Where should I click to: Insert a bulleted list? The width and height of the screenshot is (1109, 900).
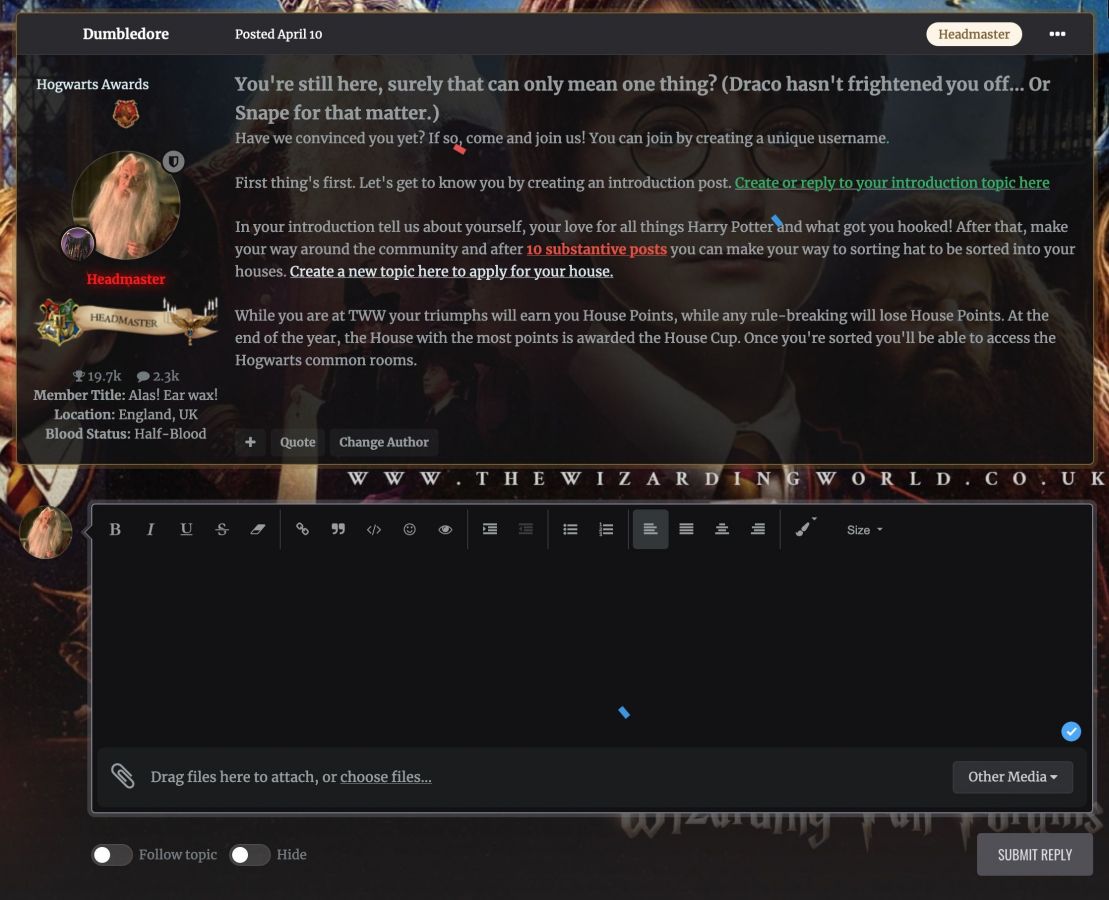(570, 529)
